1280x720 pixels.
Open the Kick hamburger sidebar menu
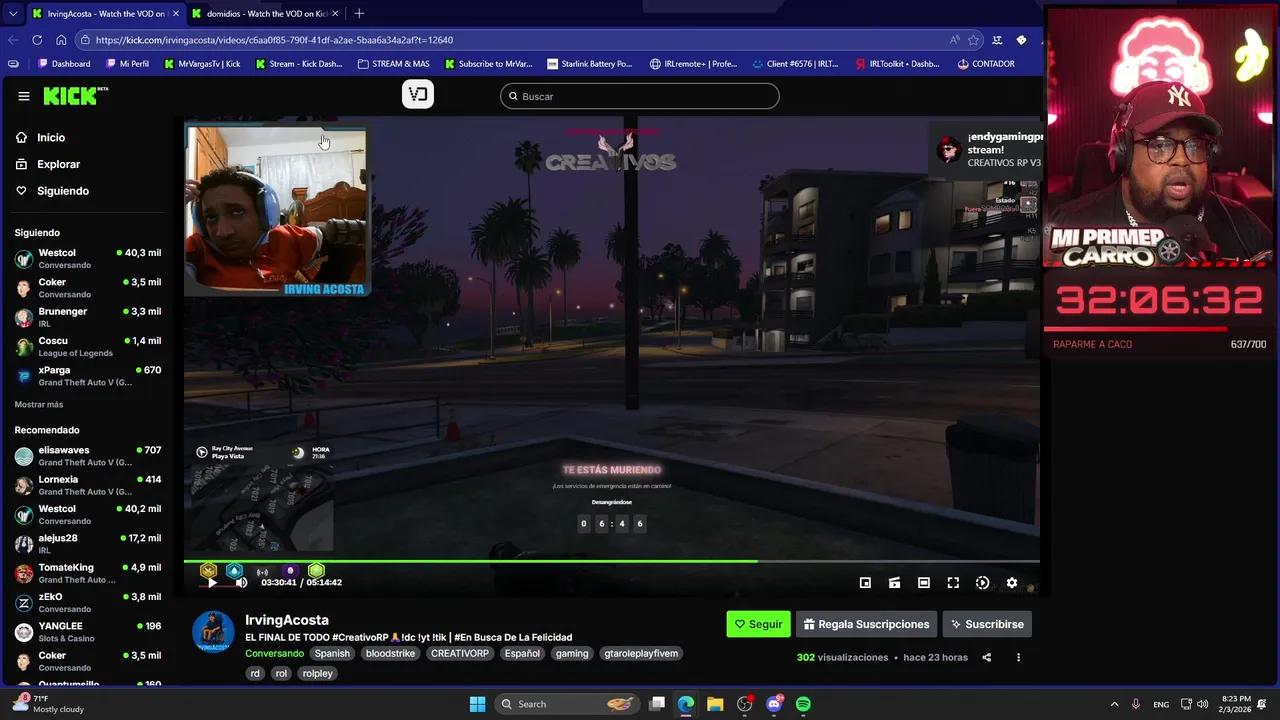[24, 96]
